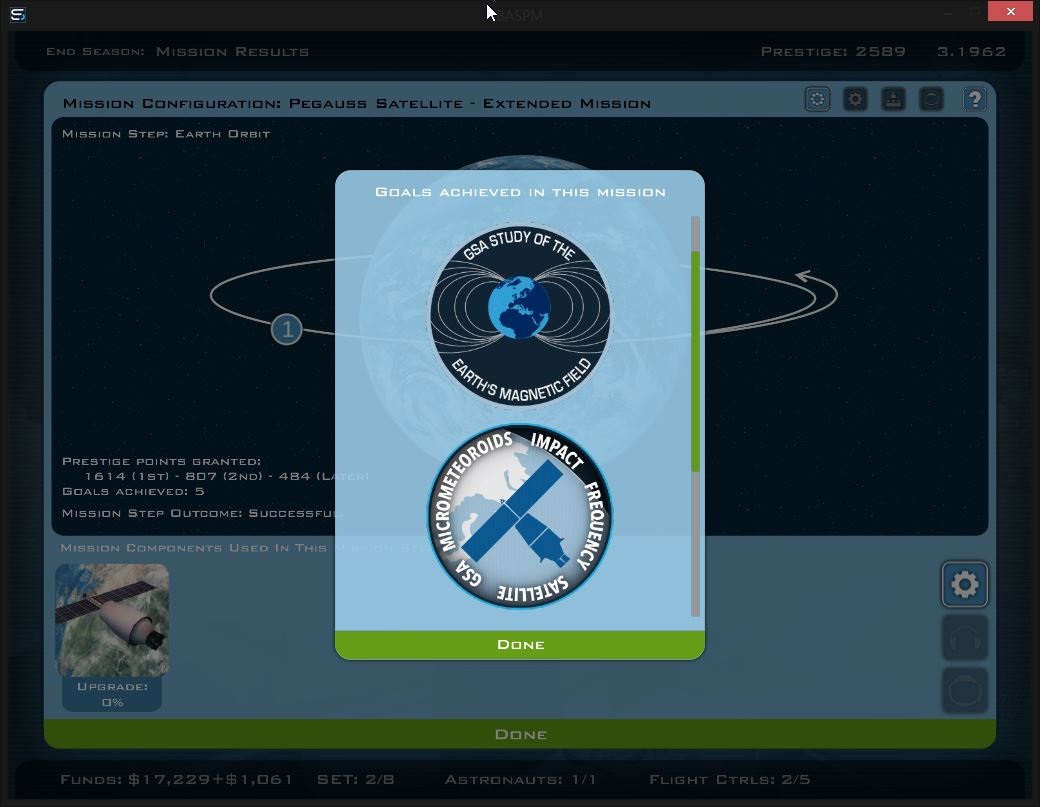Click the 'Goals achieved: 5' text
This screenshot has height=807, width=1040.
(133, 491)
